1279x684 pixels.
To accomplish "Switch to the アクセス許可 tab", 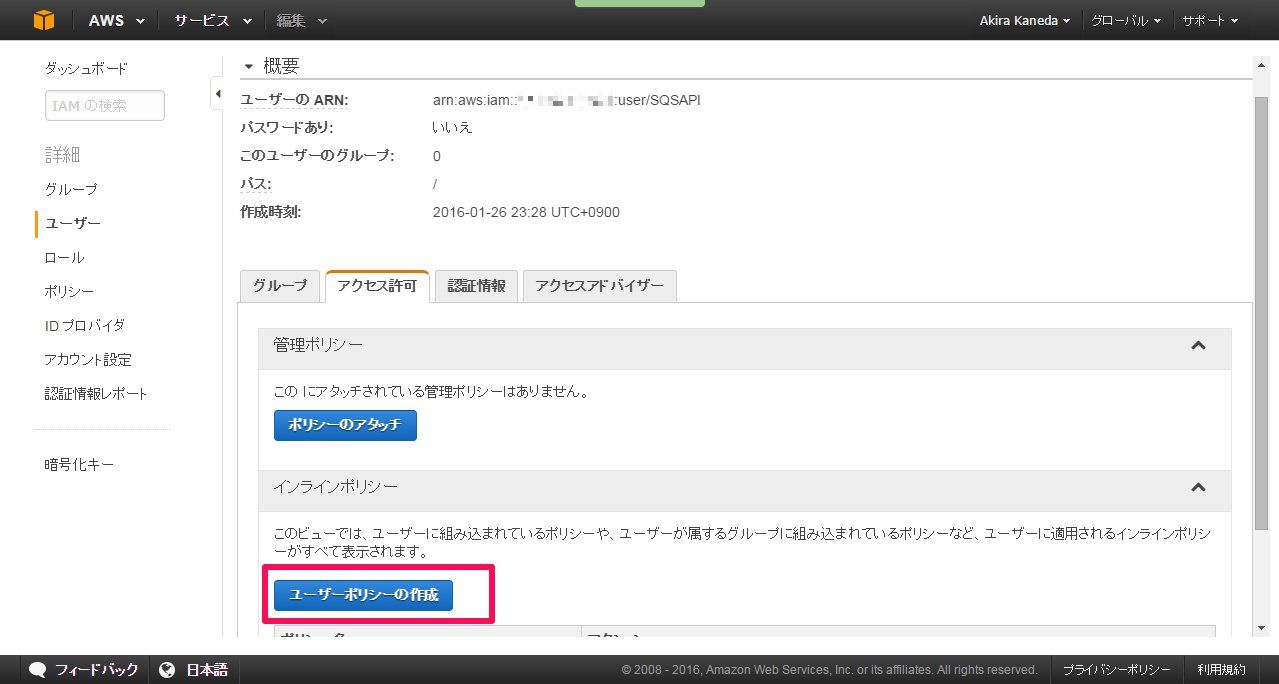I will (x=377, y=286).
